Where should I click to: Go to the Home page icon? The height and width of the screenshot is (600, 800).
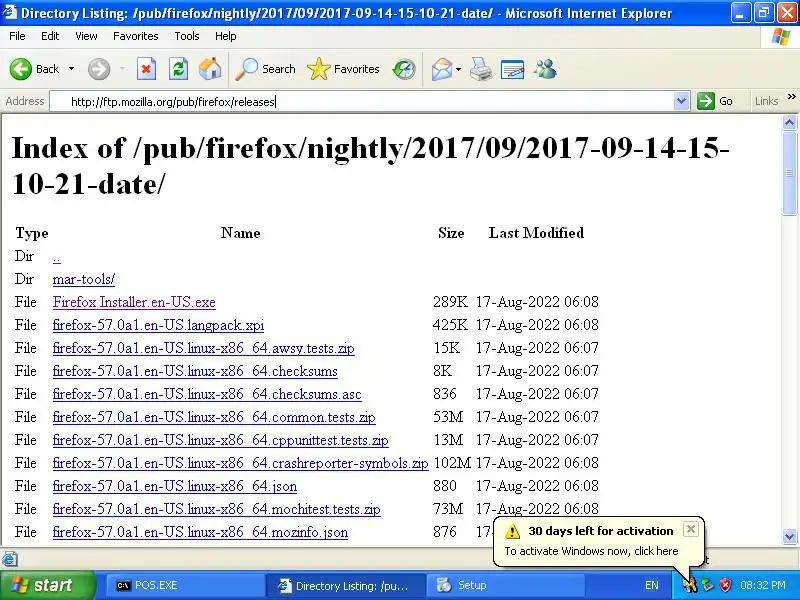(x=210, y=69)
